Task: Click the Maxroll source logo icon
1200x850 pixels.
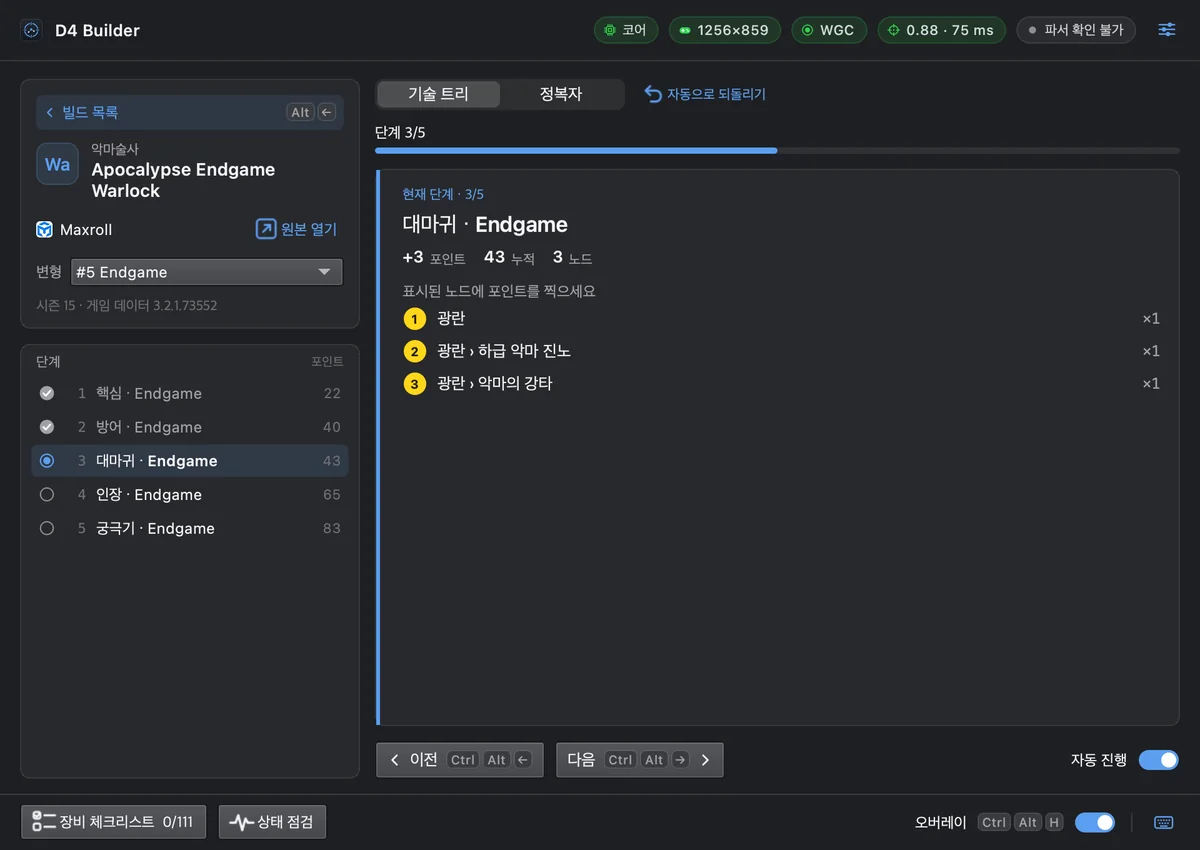Action: [44, 230]
